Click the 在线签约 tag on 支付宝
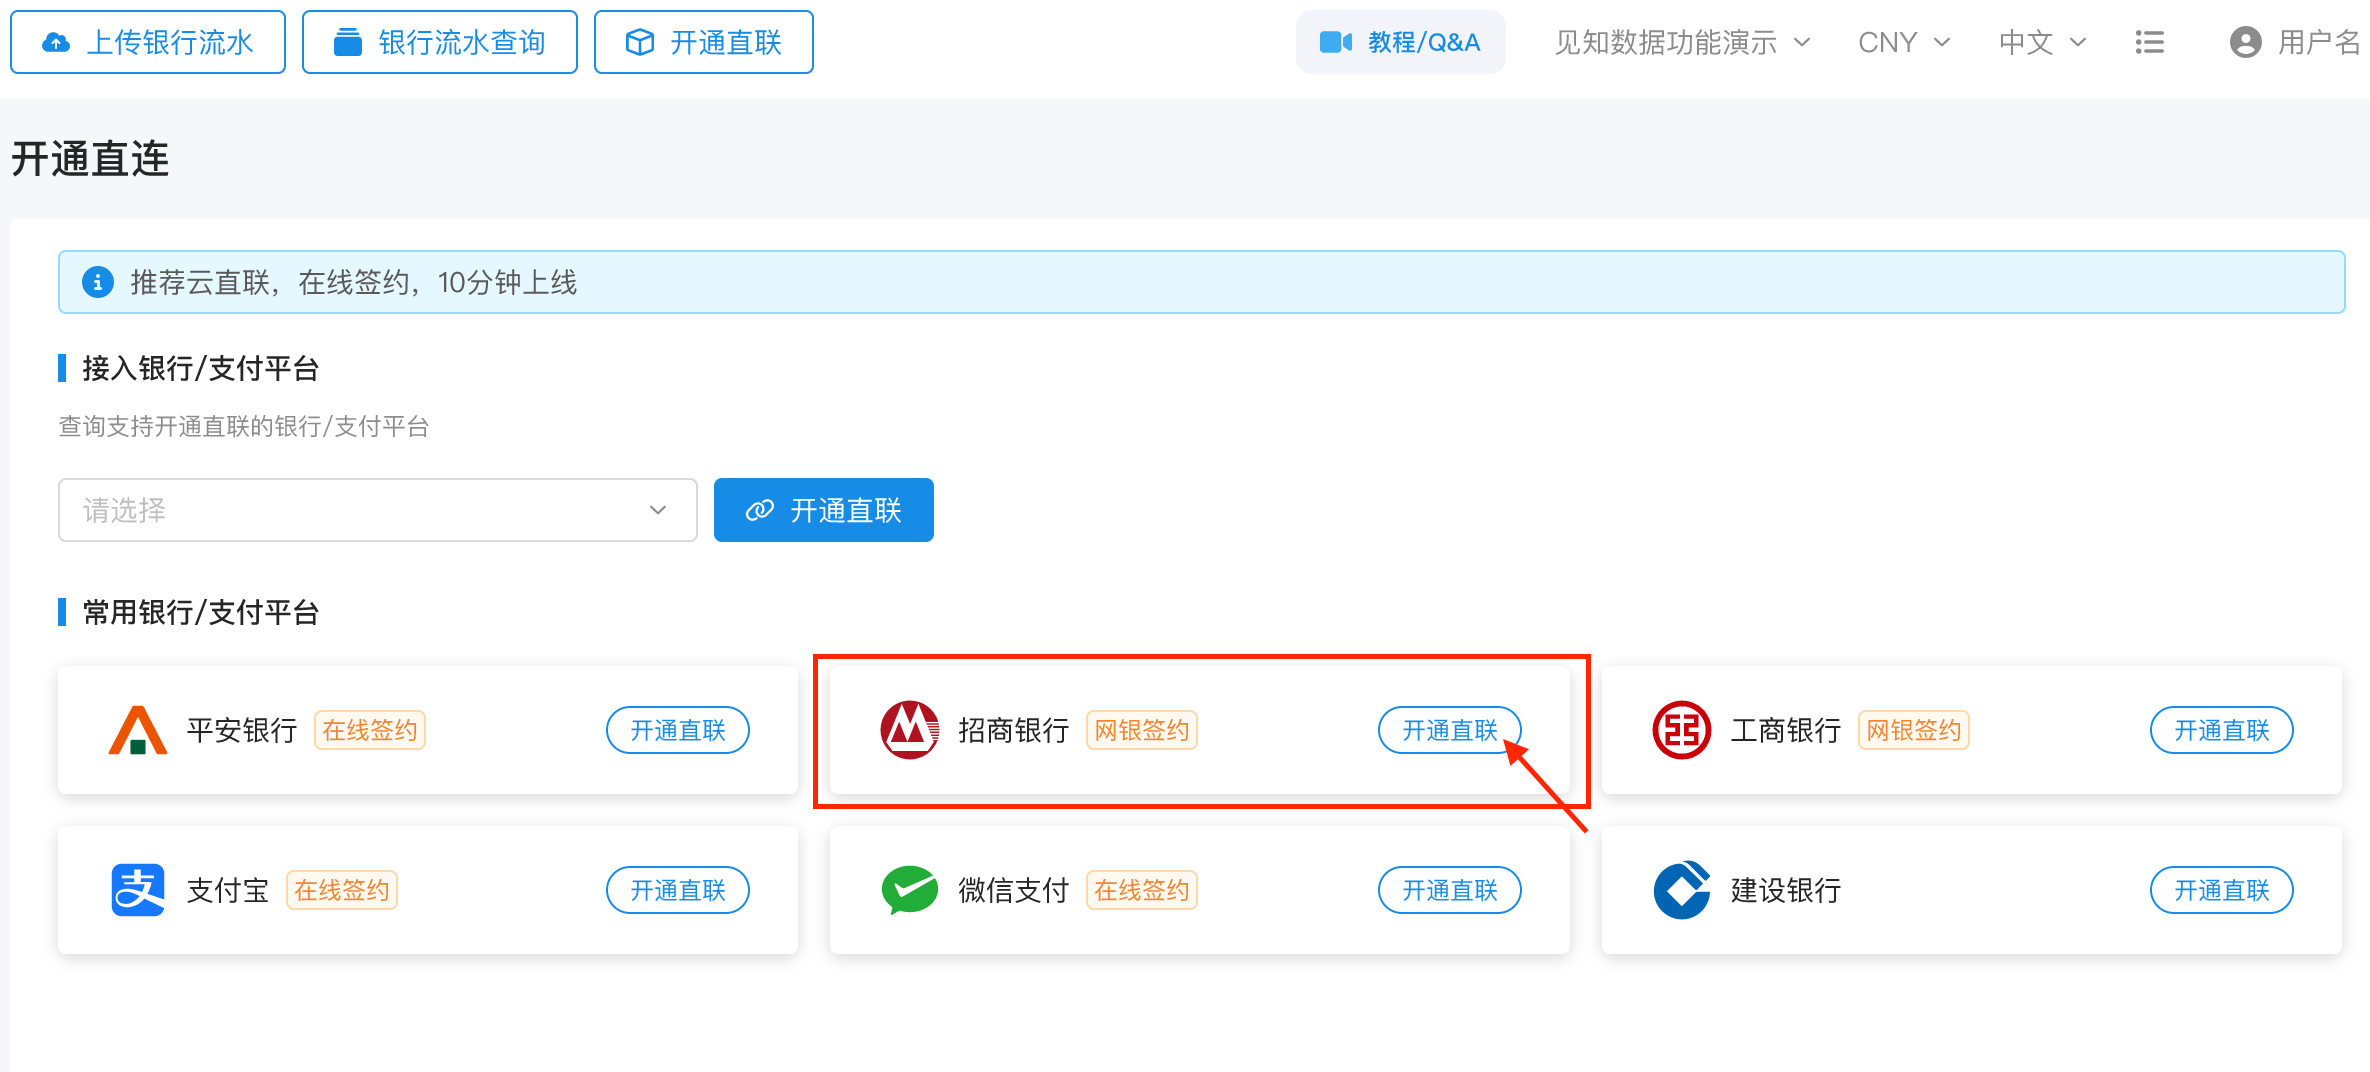This screenshot has width=2370, height=1072. (x=342, y=890)
